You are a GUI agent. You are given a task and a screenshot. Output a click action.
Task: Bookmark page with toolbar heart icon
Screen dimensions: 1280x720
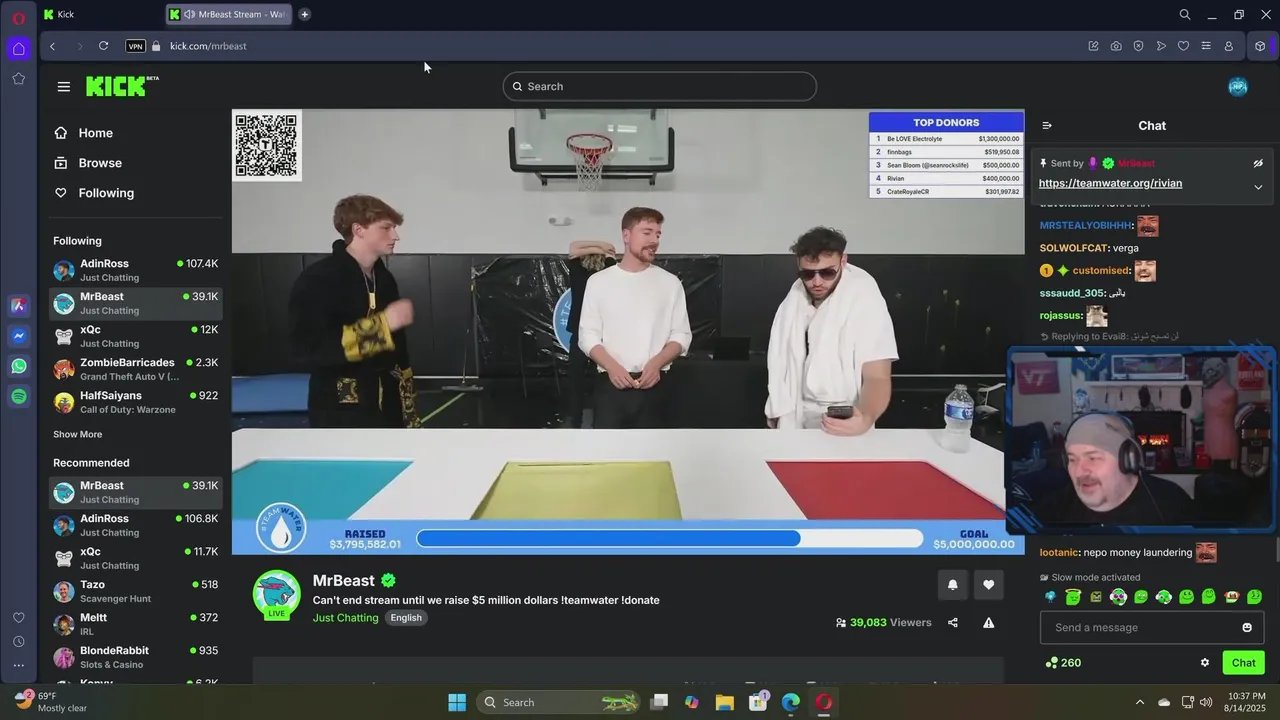click(x=1183, y=46)
